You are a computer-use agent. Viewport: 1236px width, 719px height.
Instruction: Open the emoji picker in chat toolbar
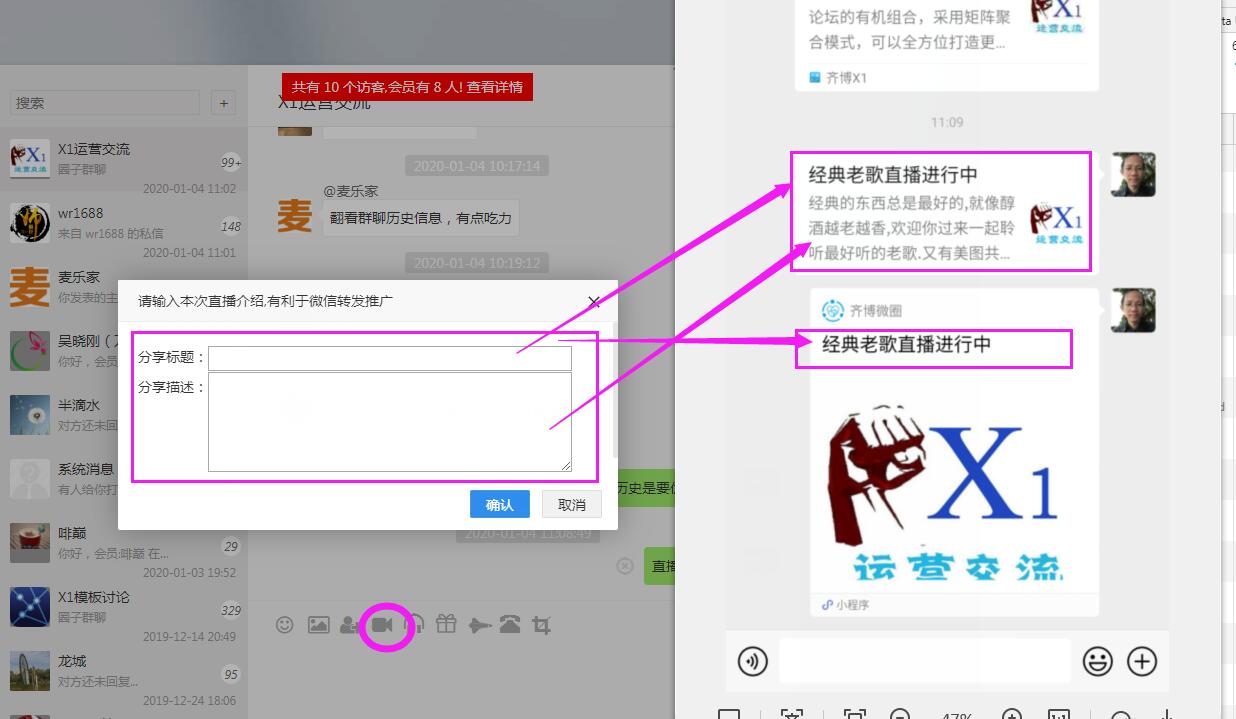tap(285, 625)
